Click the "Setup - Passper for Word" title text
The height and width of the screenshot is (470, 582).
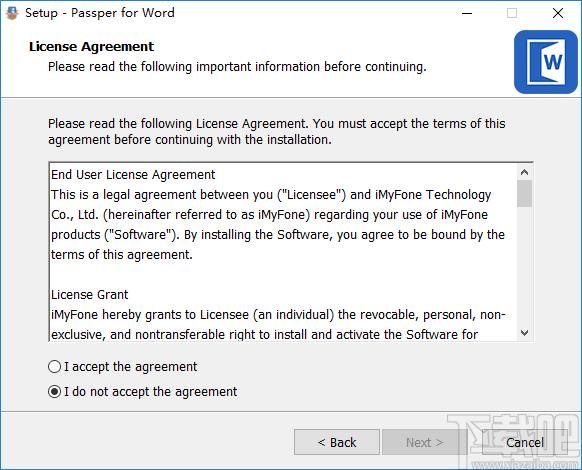pyautogui.click(x=99, y=13)
